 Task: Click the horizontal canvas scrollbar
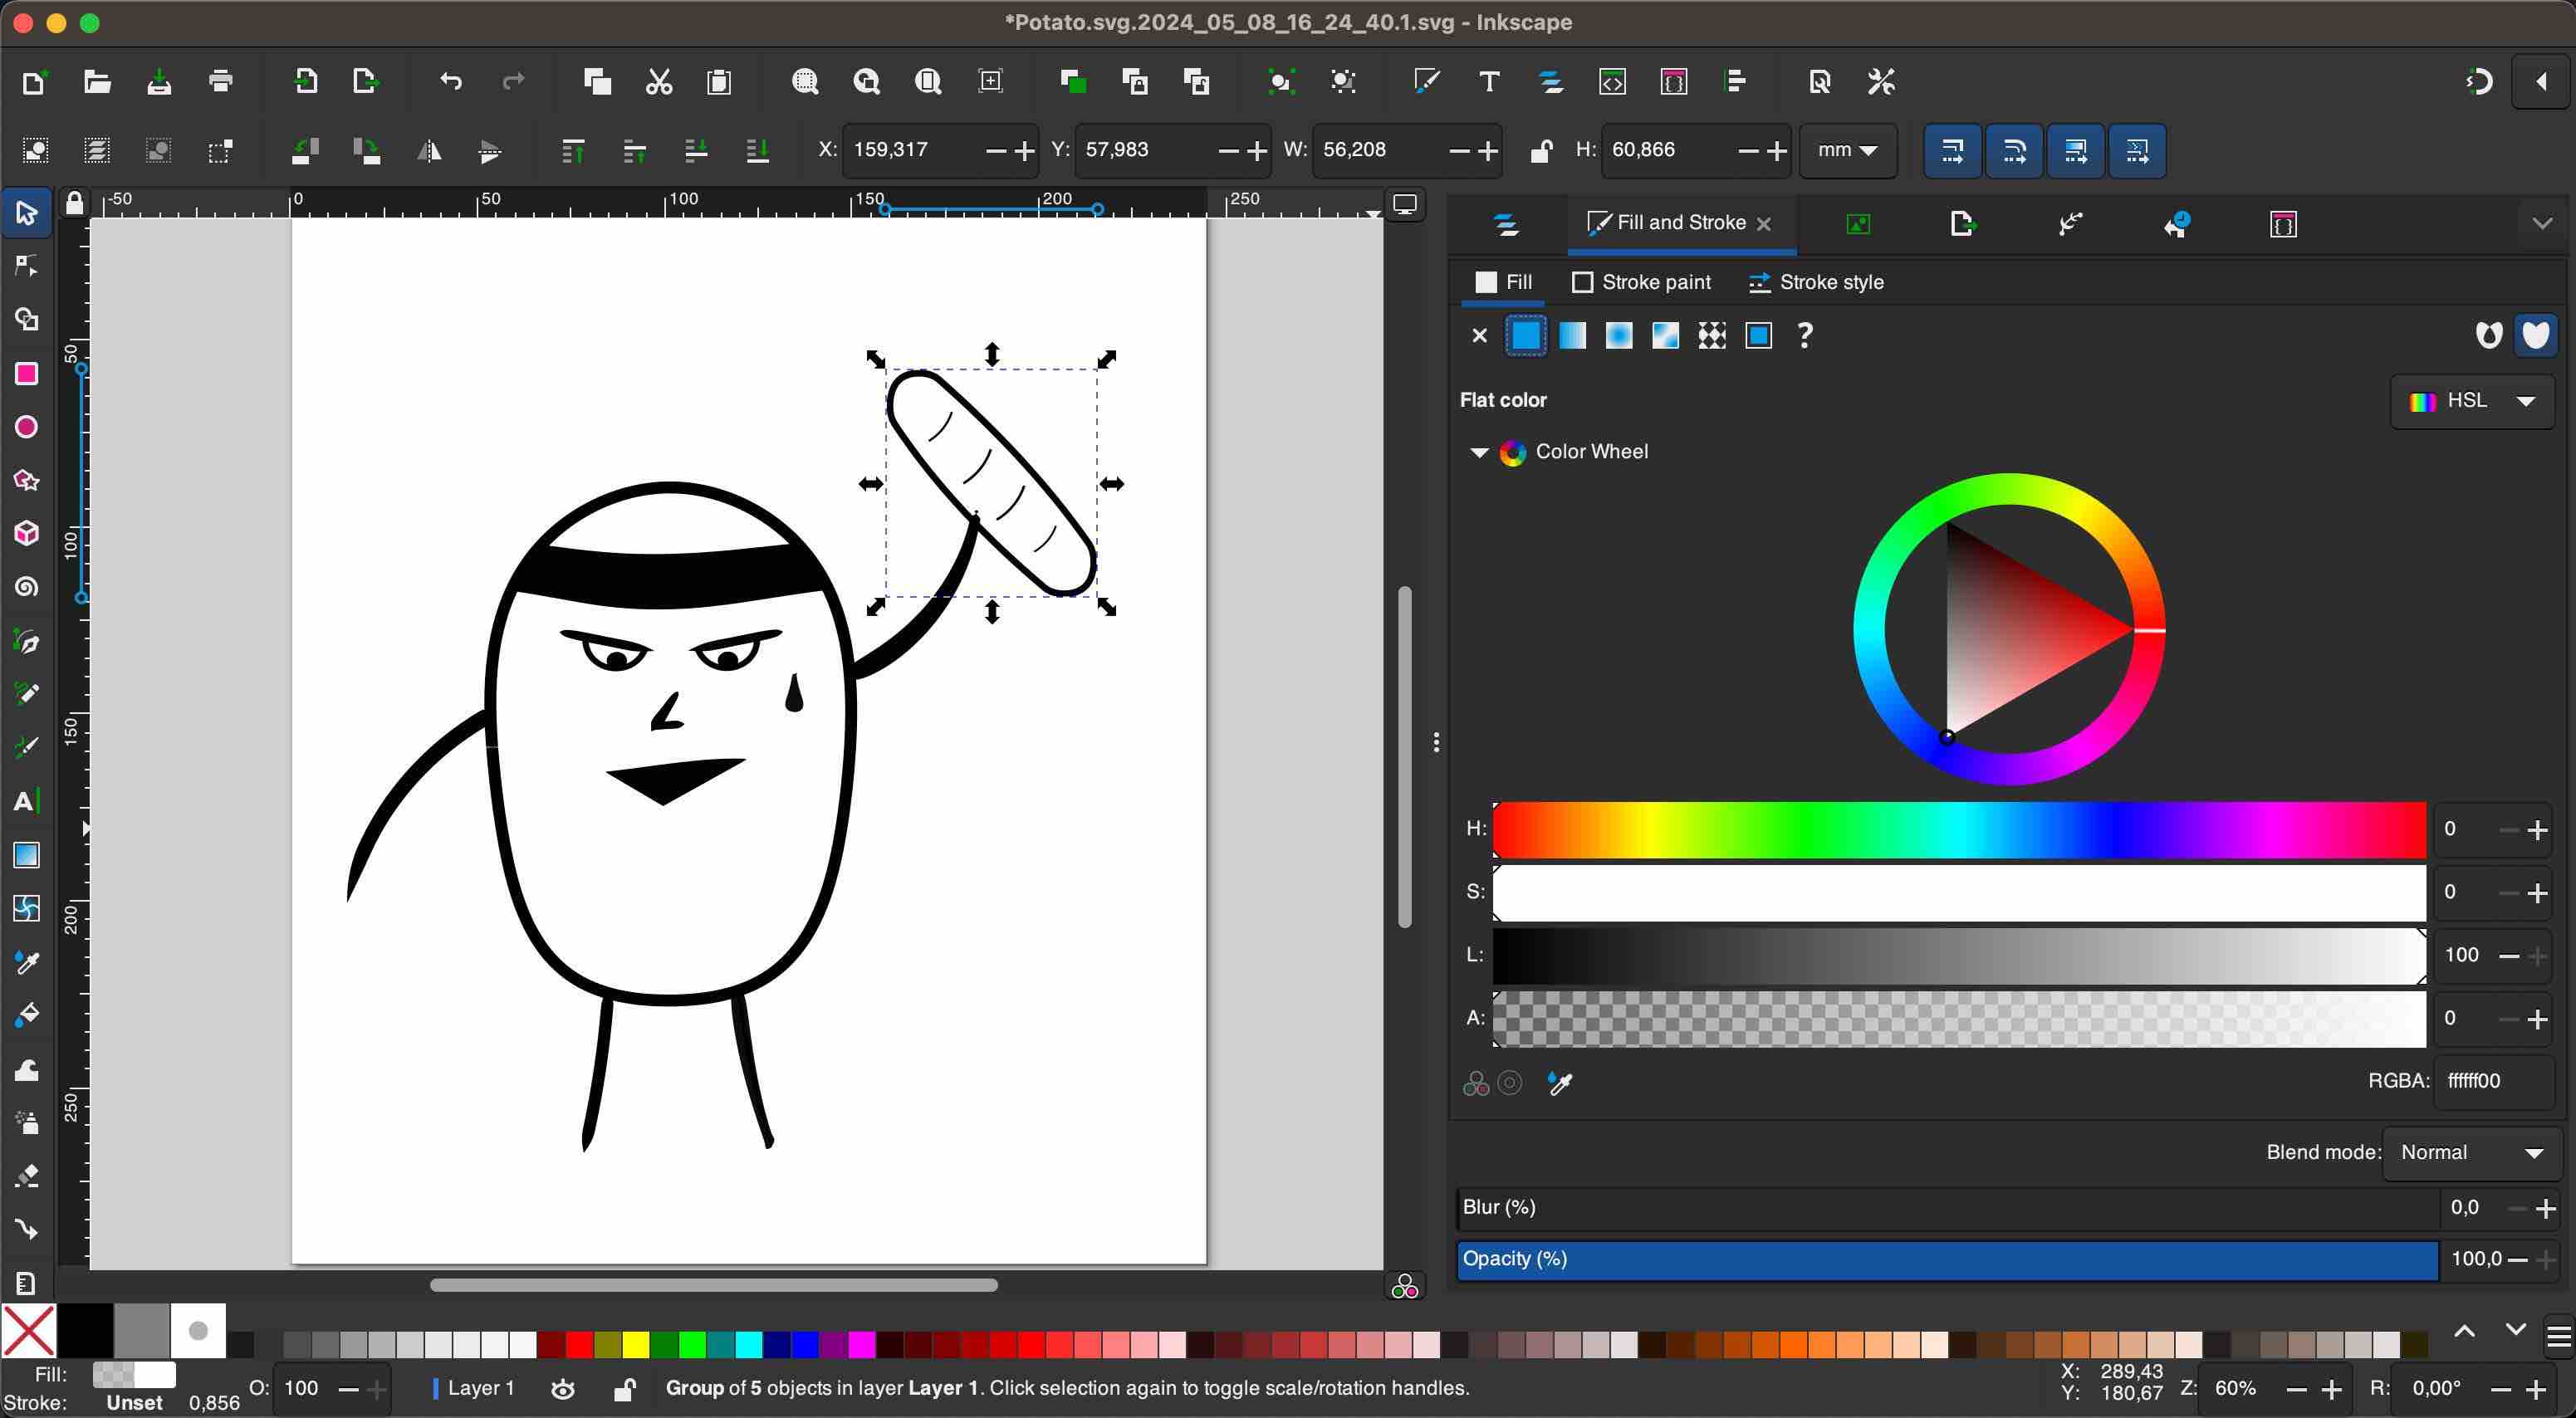[x=713, y=1285]
